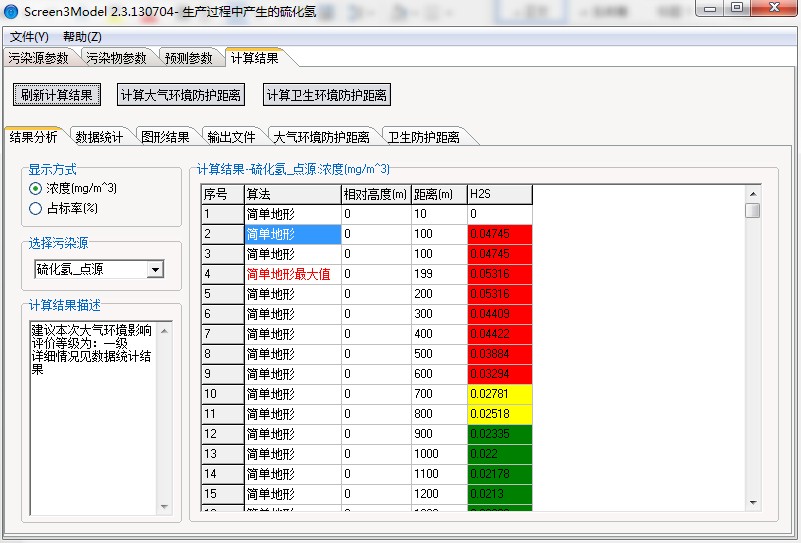This screenshot has height=543, width=801.
Task: Open the 帮助(Z) menu
Action: coord(82,37)
